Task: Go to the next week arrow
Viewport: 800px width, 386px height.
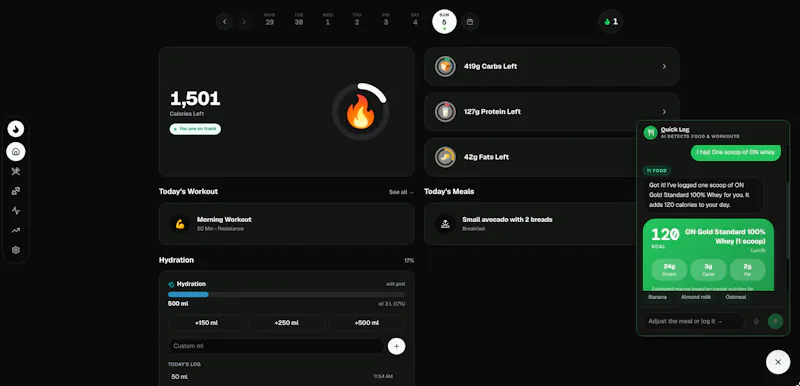Action: (x=244, y=21)
